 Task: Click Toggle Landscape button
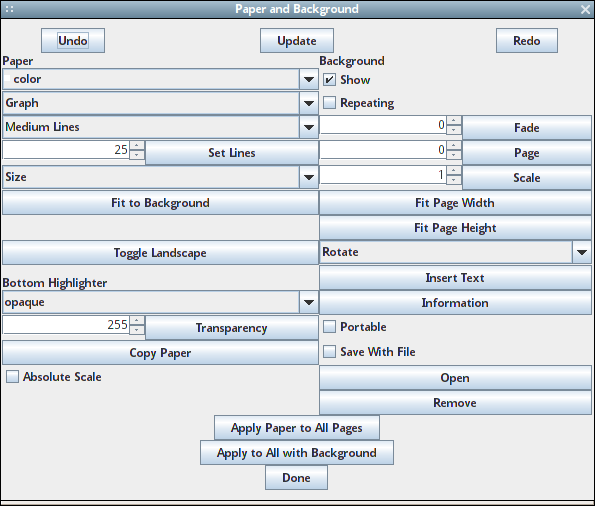click(x=160, y=253)
